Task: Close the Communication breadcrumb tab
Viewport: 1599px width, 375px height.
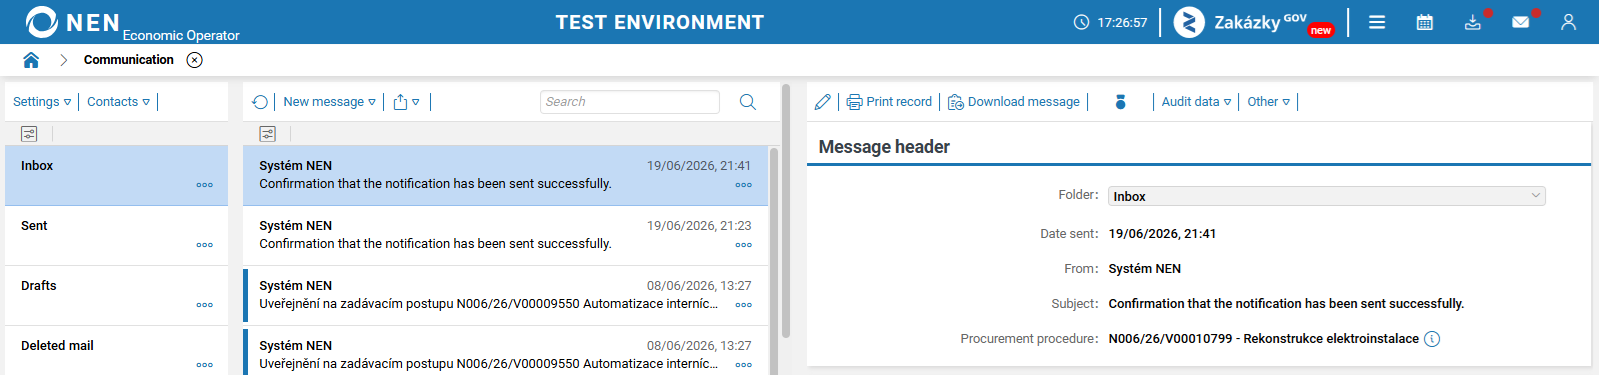Action: [x=195, y=60]
